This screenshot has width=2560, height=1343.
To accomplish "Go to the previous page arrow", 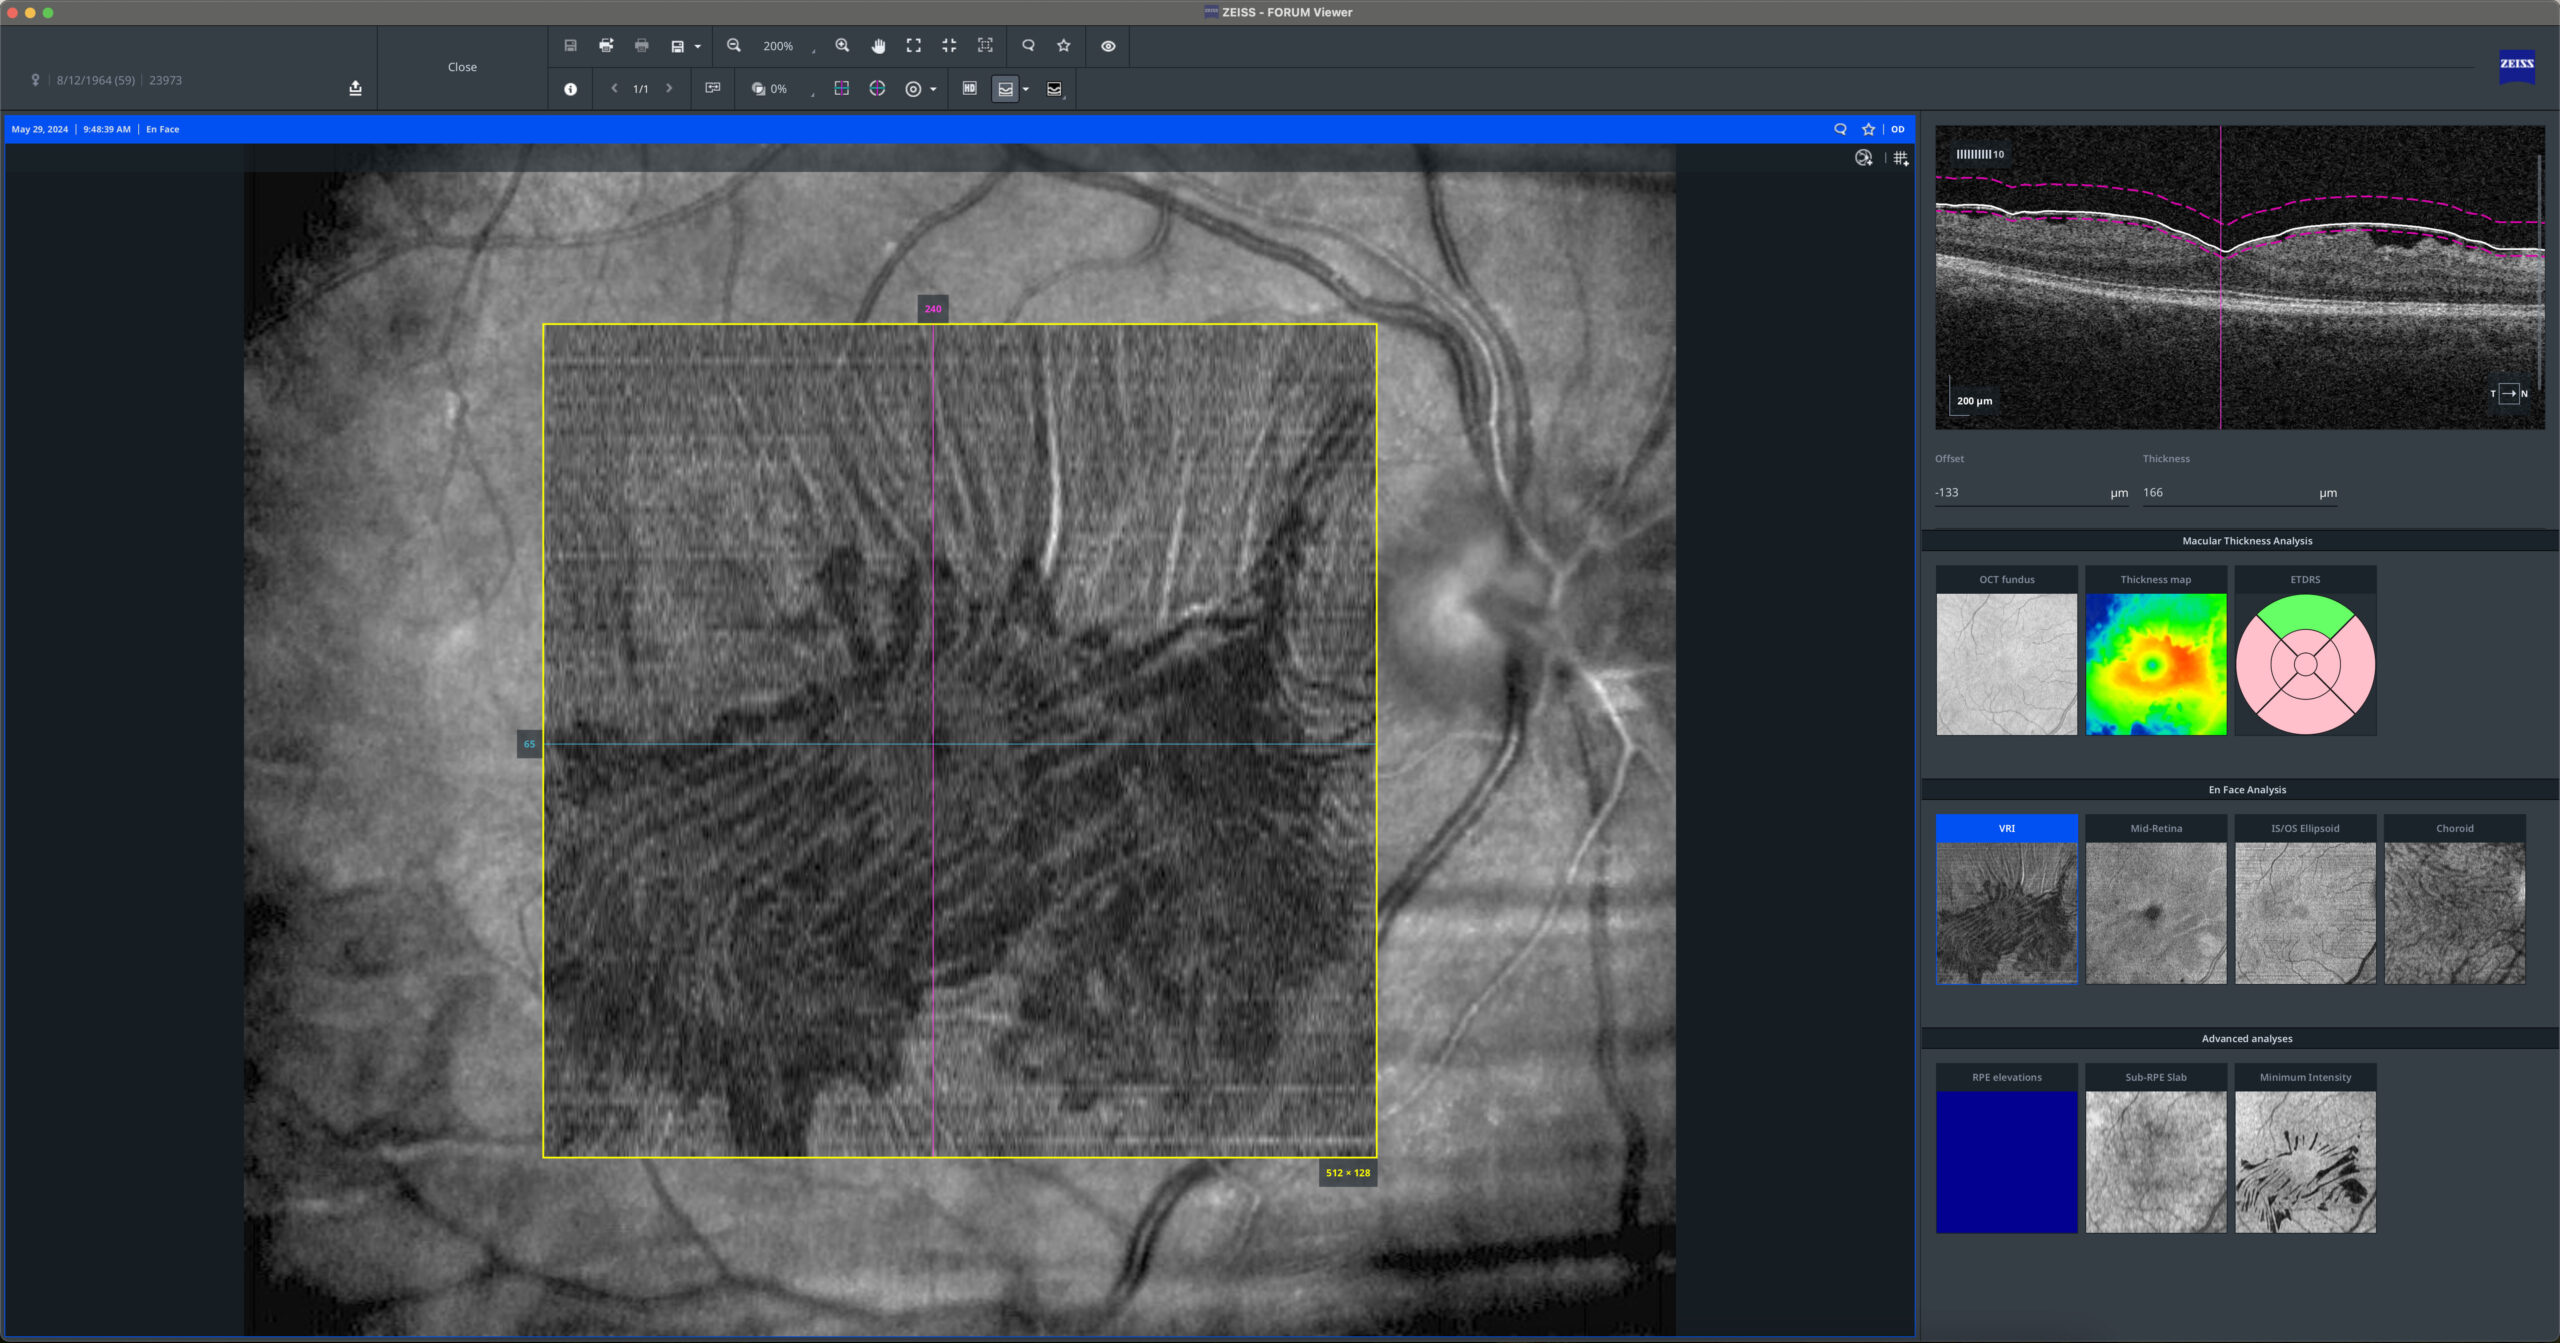I will point(614,89).
